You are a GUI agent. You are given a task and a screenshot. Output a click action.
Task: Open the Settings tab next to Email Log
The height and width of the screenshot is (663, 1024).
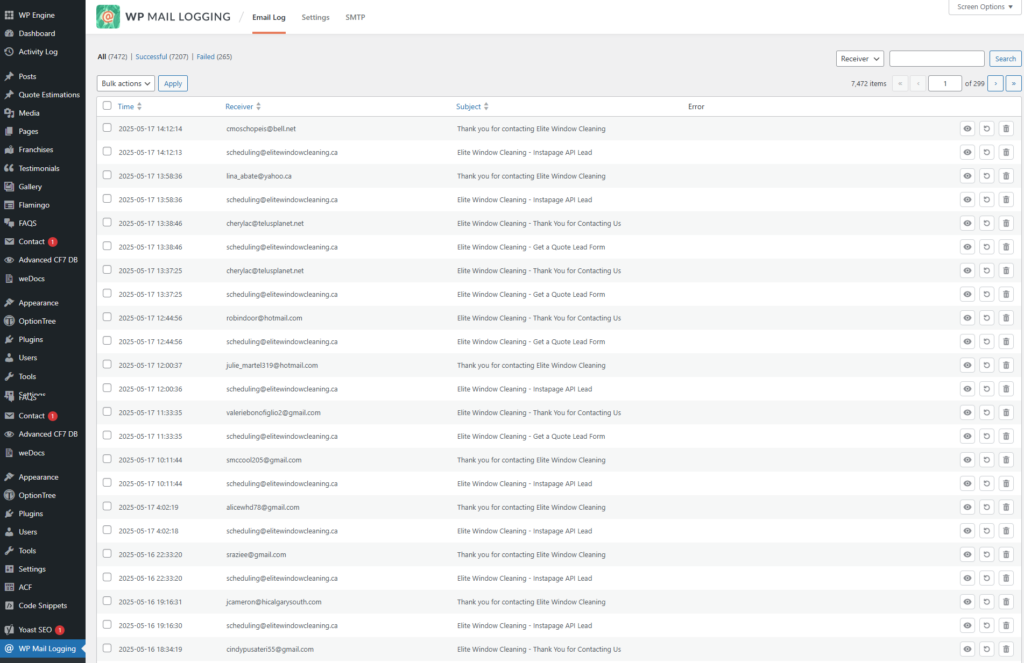(315, 18)
